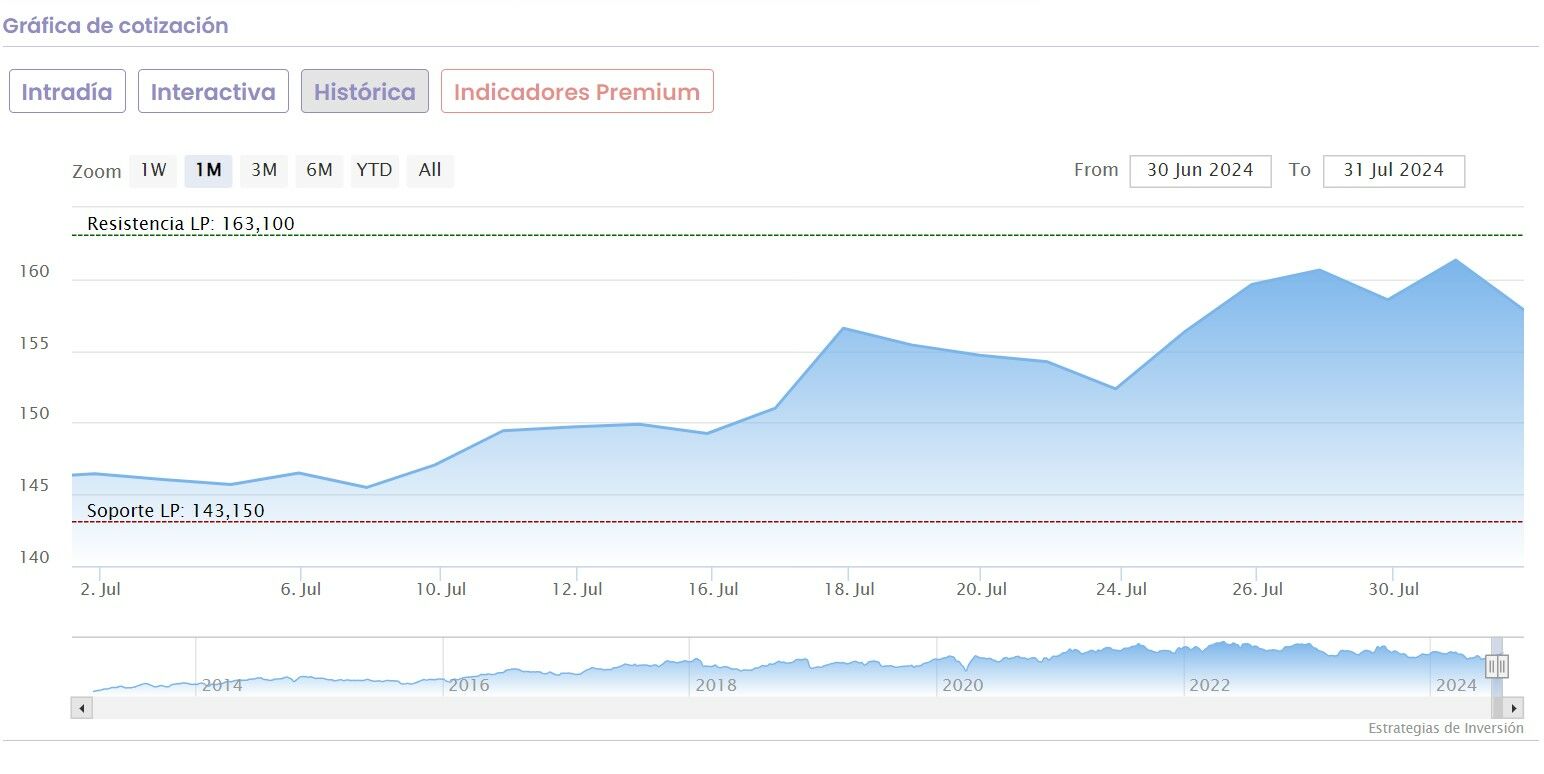This screenshot has height=774, width=1544.
Task: Set zoom range to 1W
Action: 153,170
